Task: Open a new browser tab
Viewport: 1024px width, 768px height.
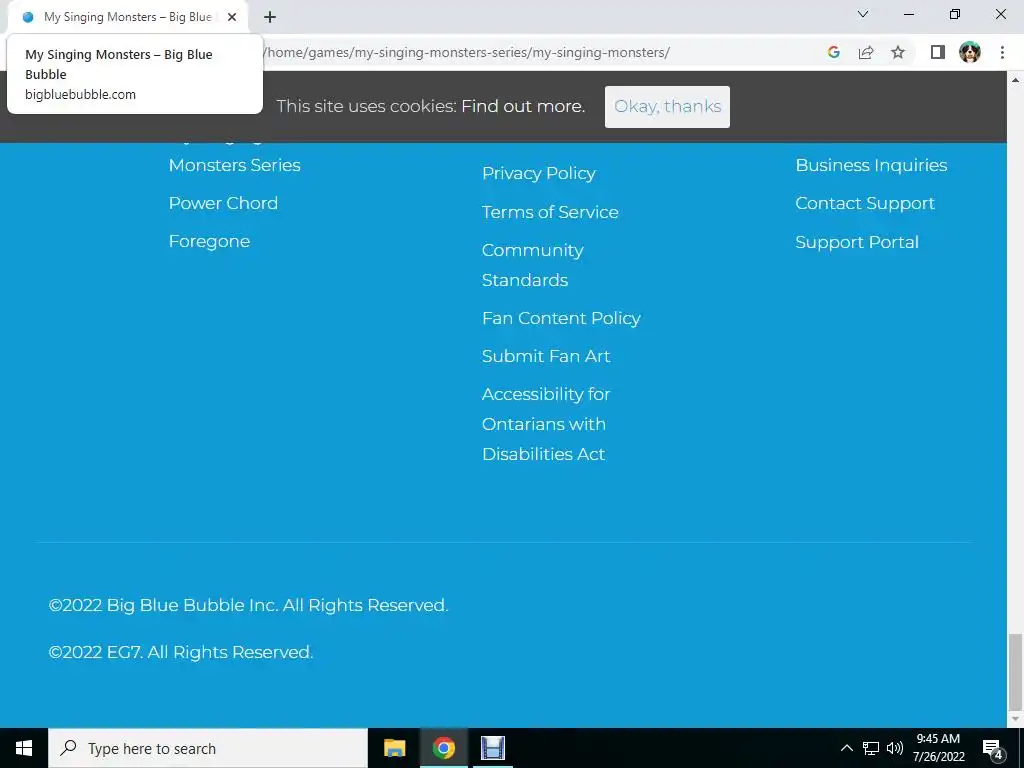Action: (x=270, y=17)
